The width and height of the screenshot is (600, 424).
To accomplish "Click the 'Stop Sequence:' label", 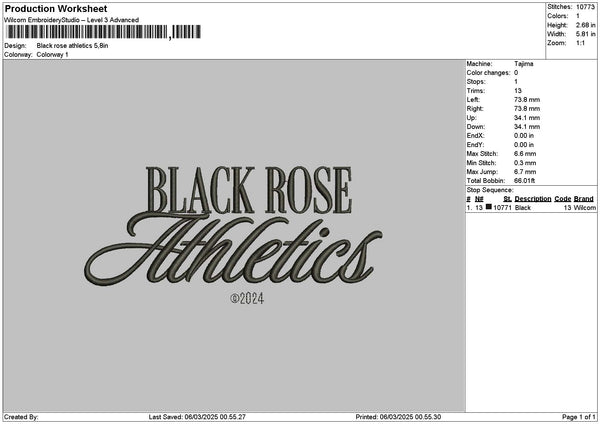I will (490, 190).
